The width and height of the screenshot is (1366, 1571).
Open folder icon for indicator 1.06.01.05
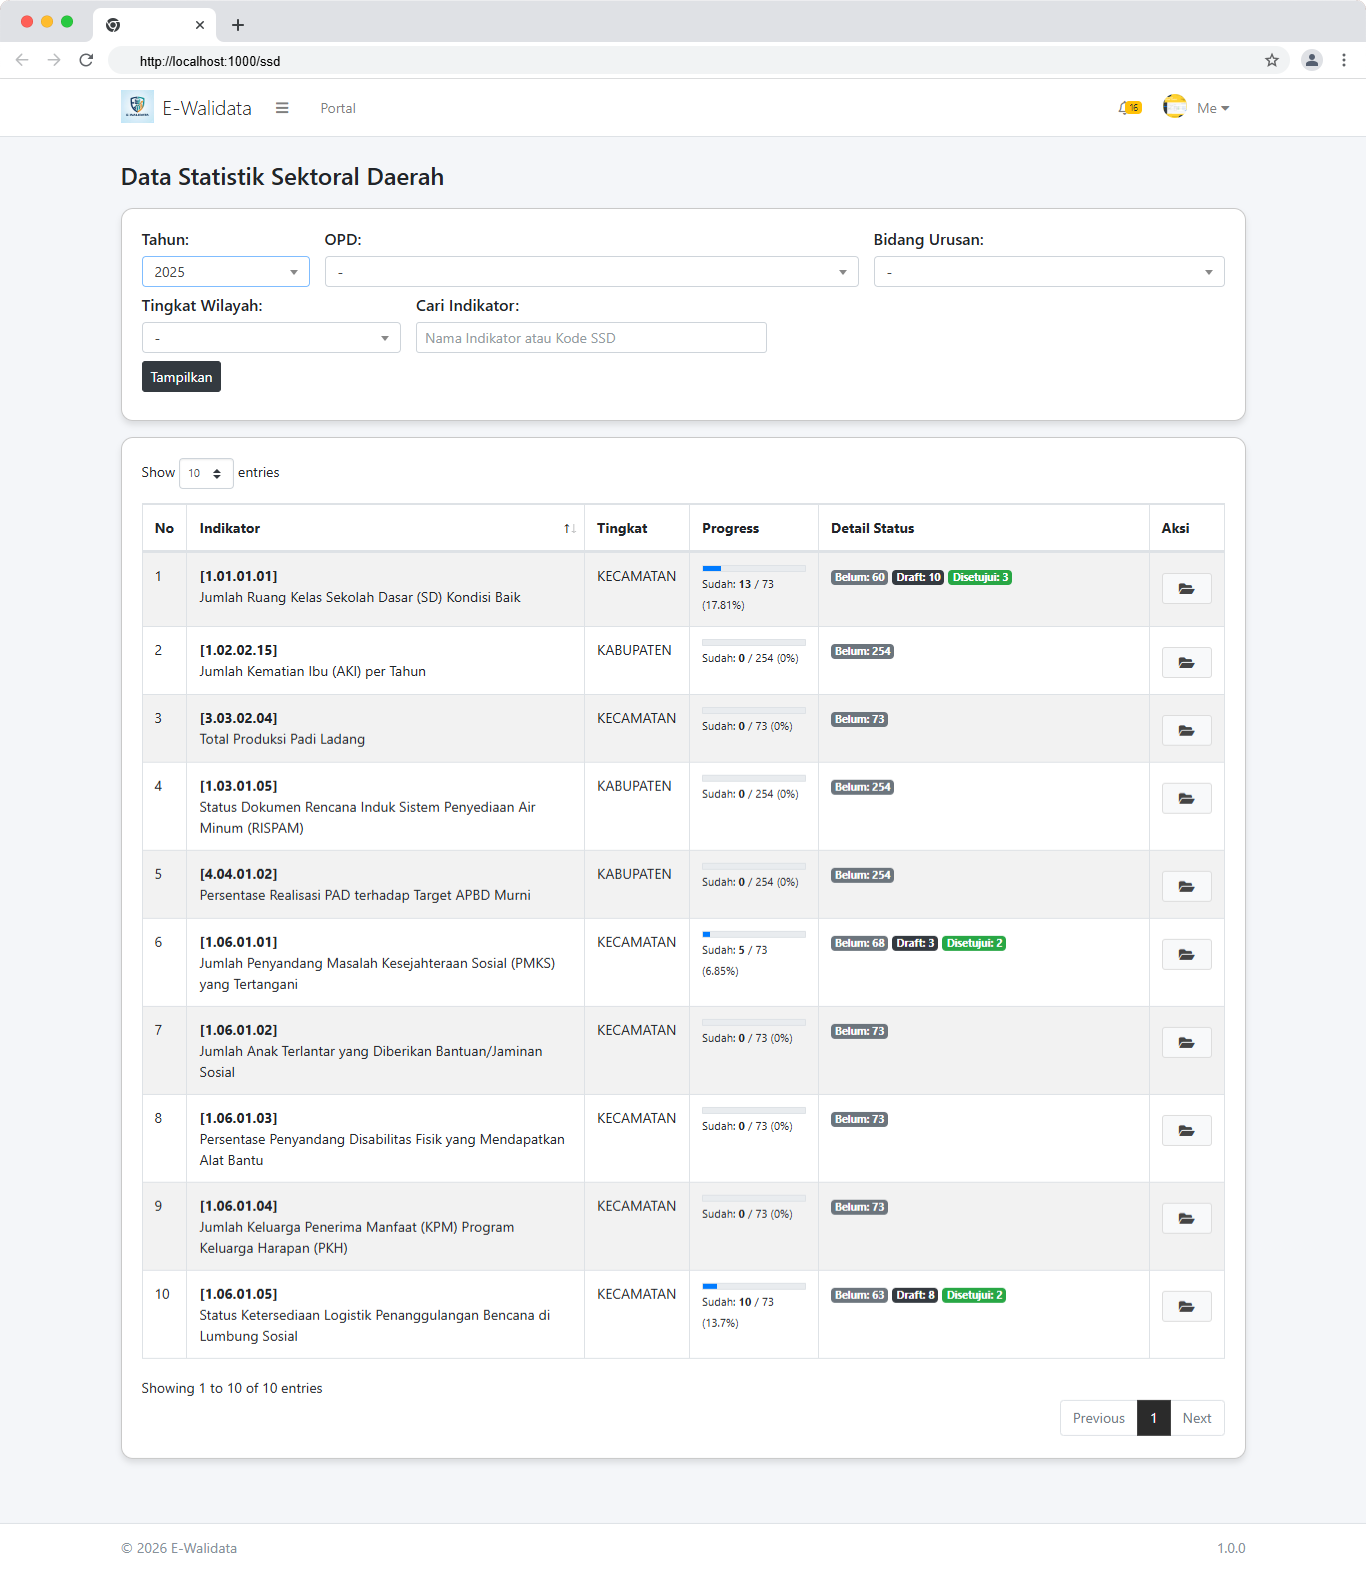coord(1186,1307)
